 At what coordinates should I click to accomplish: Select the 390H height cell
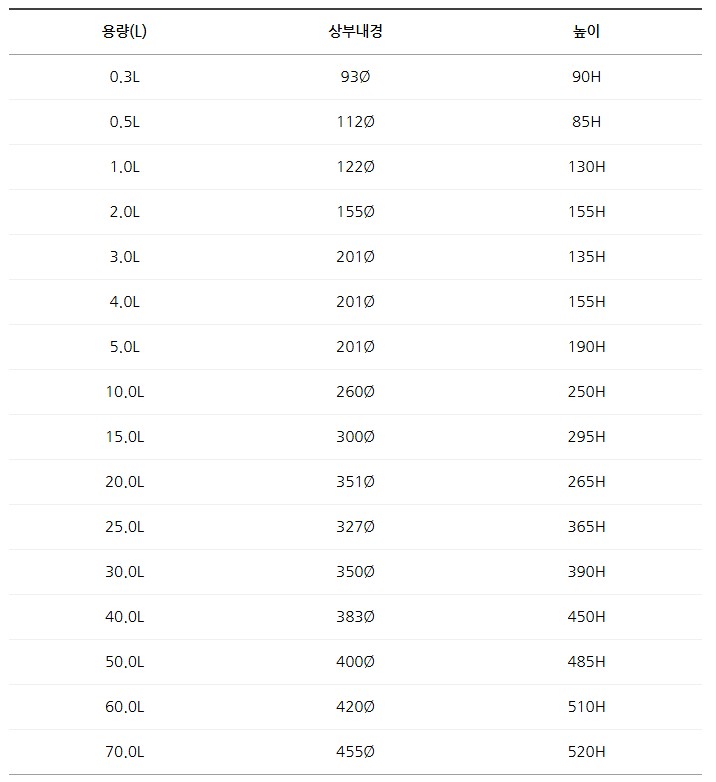tap(586, 572)
